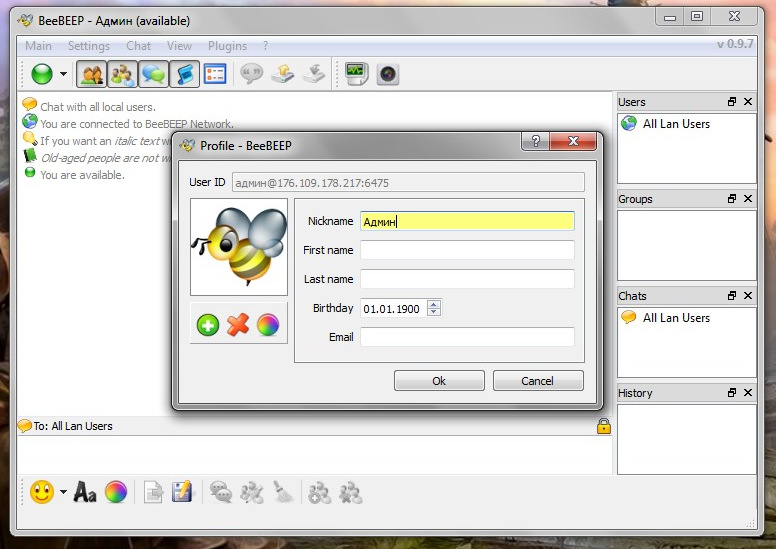Click the First name field
The image size is (776, 549).
[x=467, y=250]
